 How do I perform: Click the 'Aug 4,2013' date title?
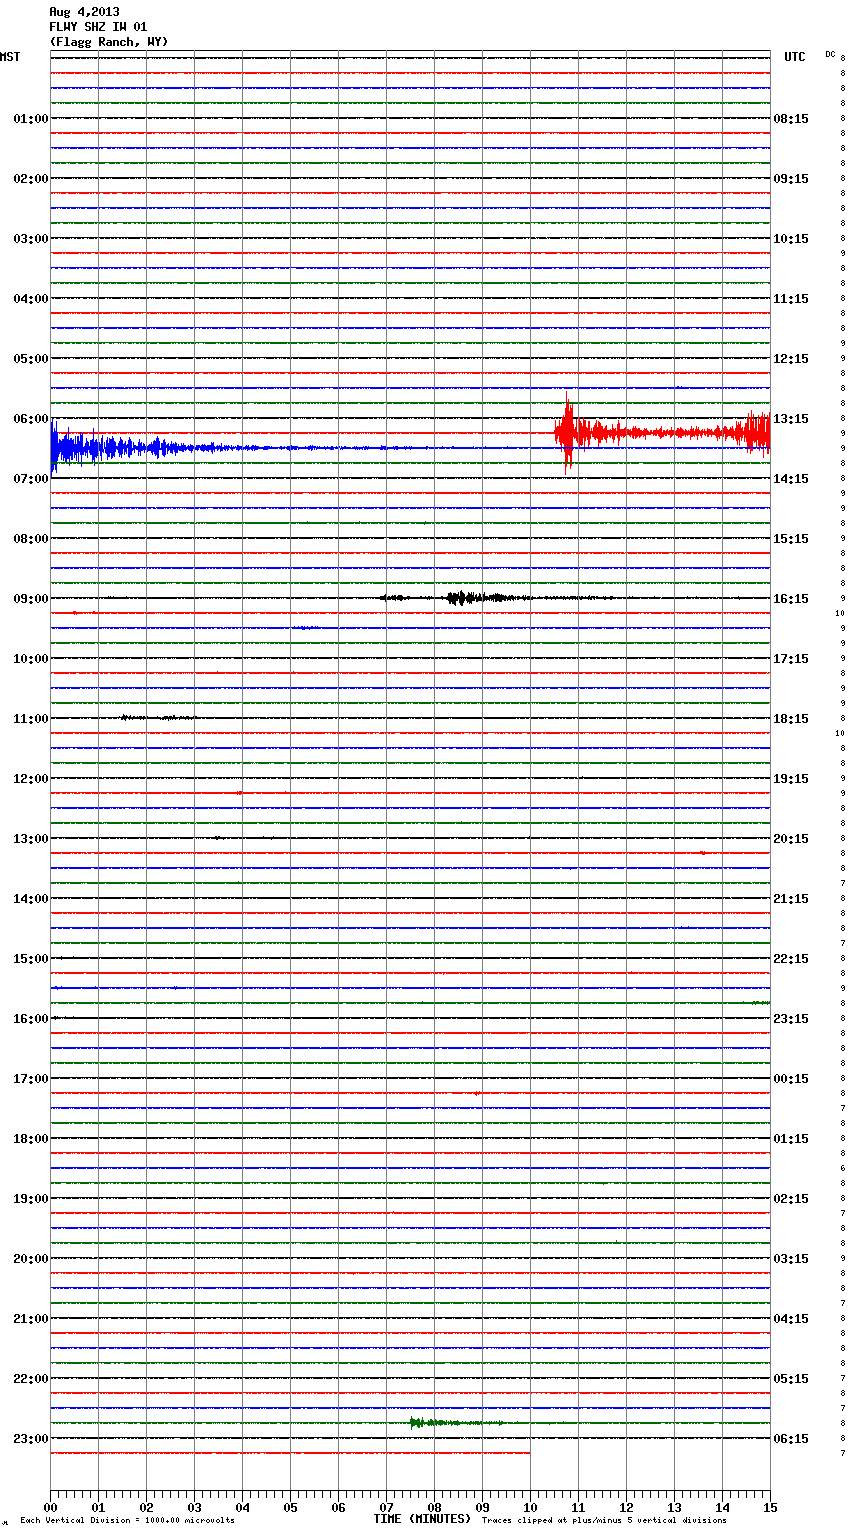pos(84,12)
